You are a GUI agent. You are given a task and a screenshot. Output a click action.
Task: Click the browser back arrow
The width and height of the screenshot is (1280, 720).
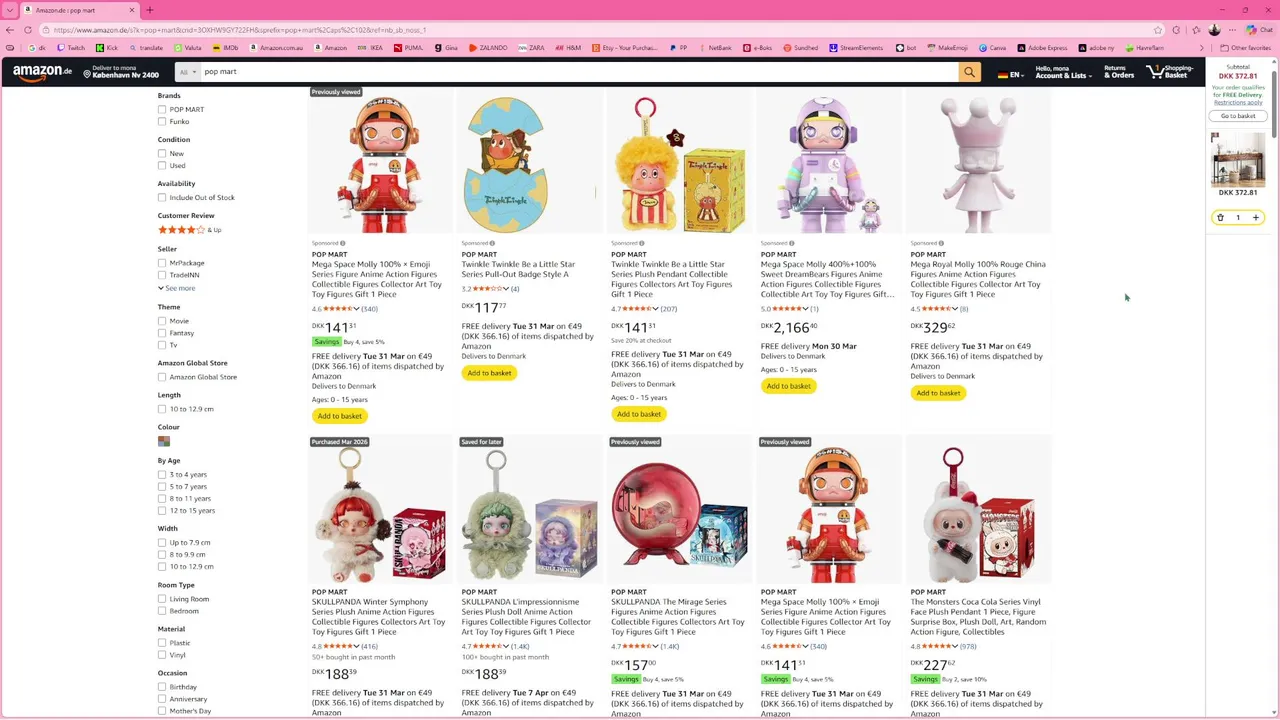click(10, 30)
